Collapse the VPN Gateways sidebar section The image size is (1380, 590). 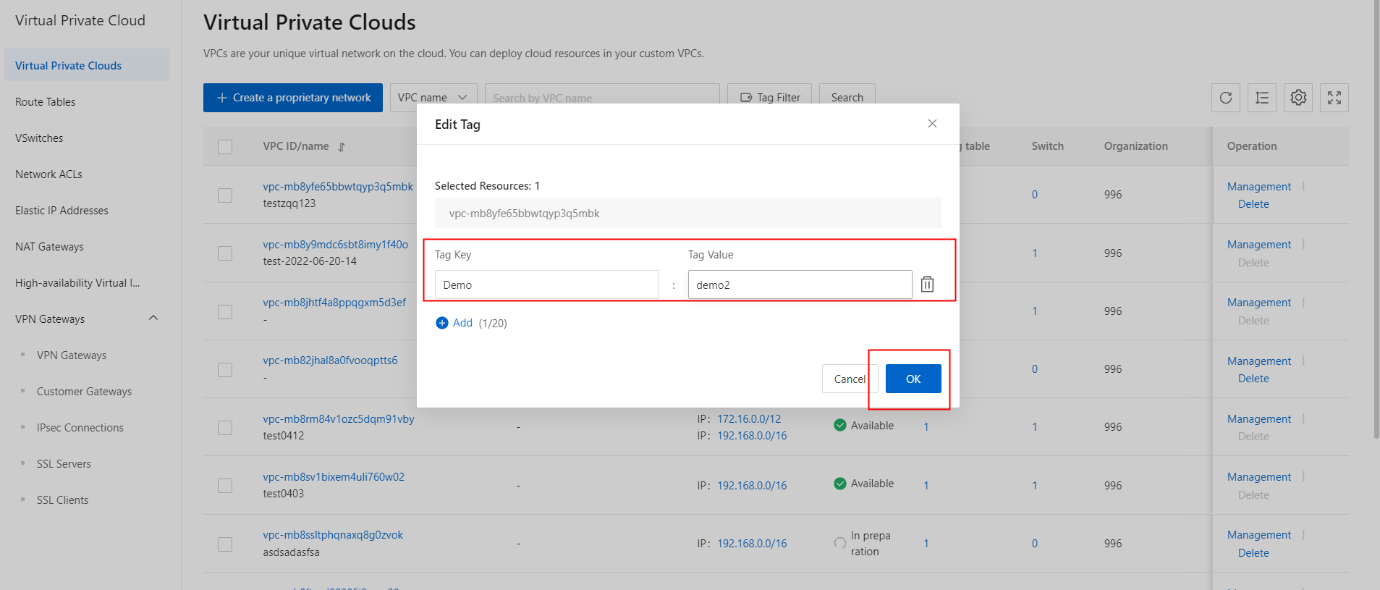(153, 319)
